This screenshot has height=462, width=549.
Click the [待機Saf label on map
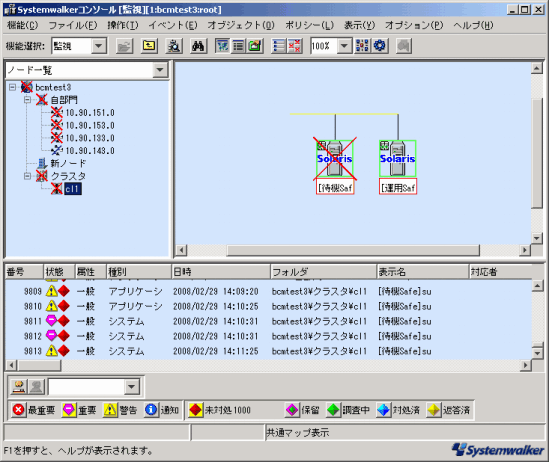[x=335, y=187]
